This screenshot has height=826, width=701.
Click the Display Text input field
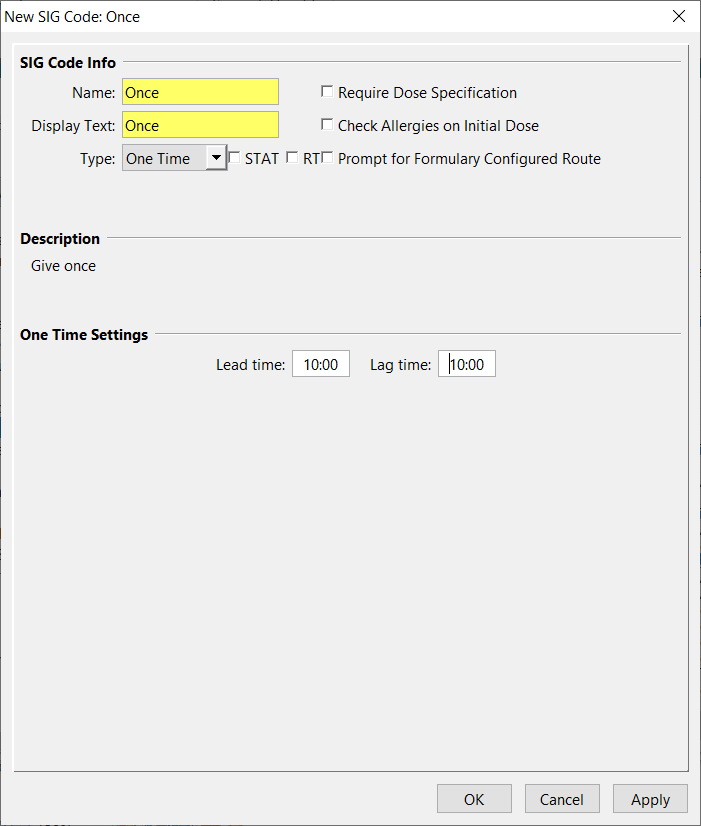(200, 126)
